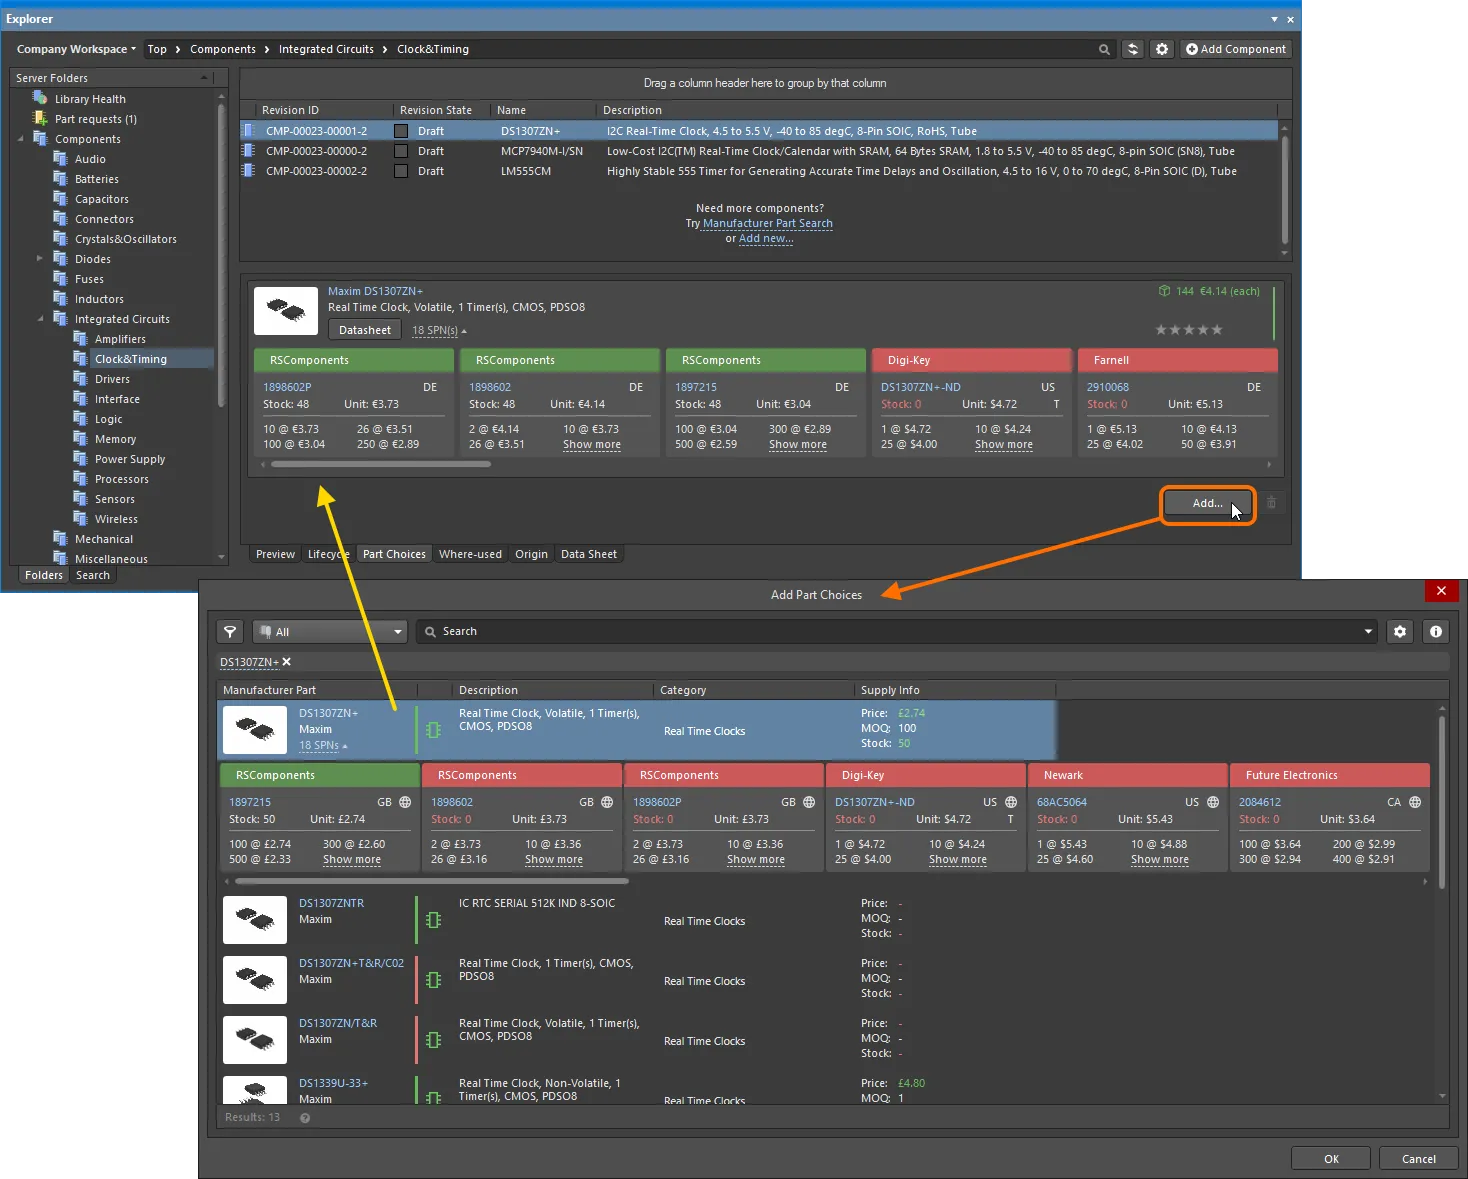Click the stock cube icon showing 144

pyautogui.click(x=1164, y=291)
